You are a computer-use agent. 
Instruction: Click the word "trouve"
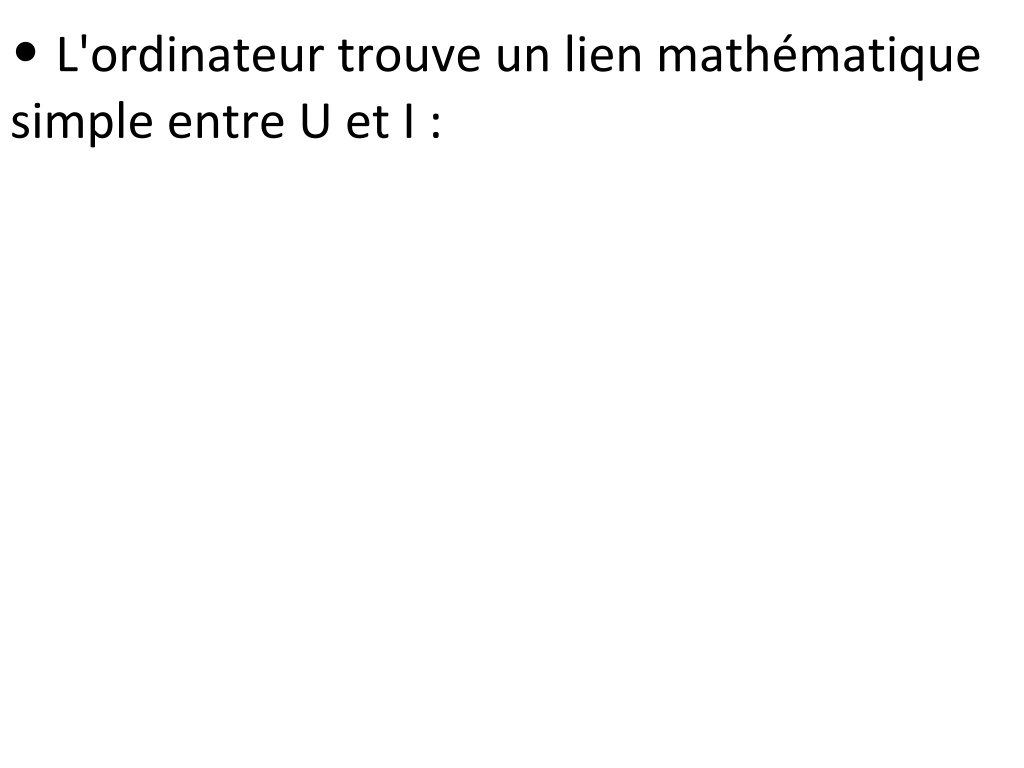(409, 56)
